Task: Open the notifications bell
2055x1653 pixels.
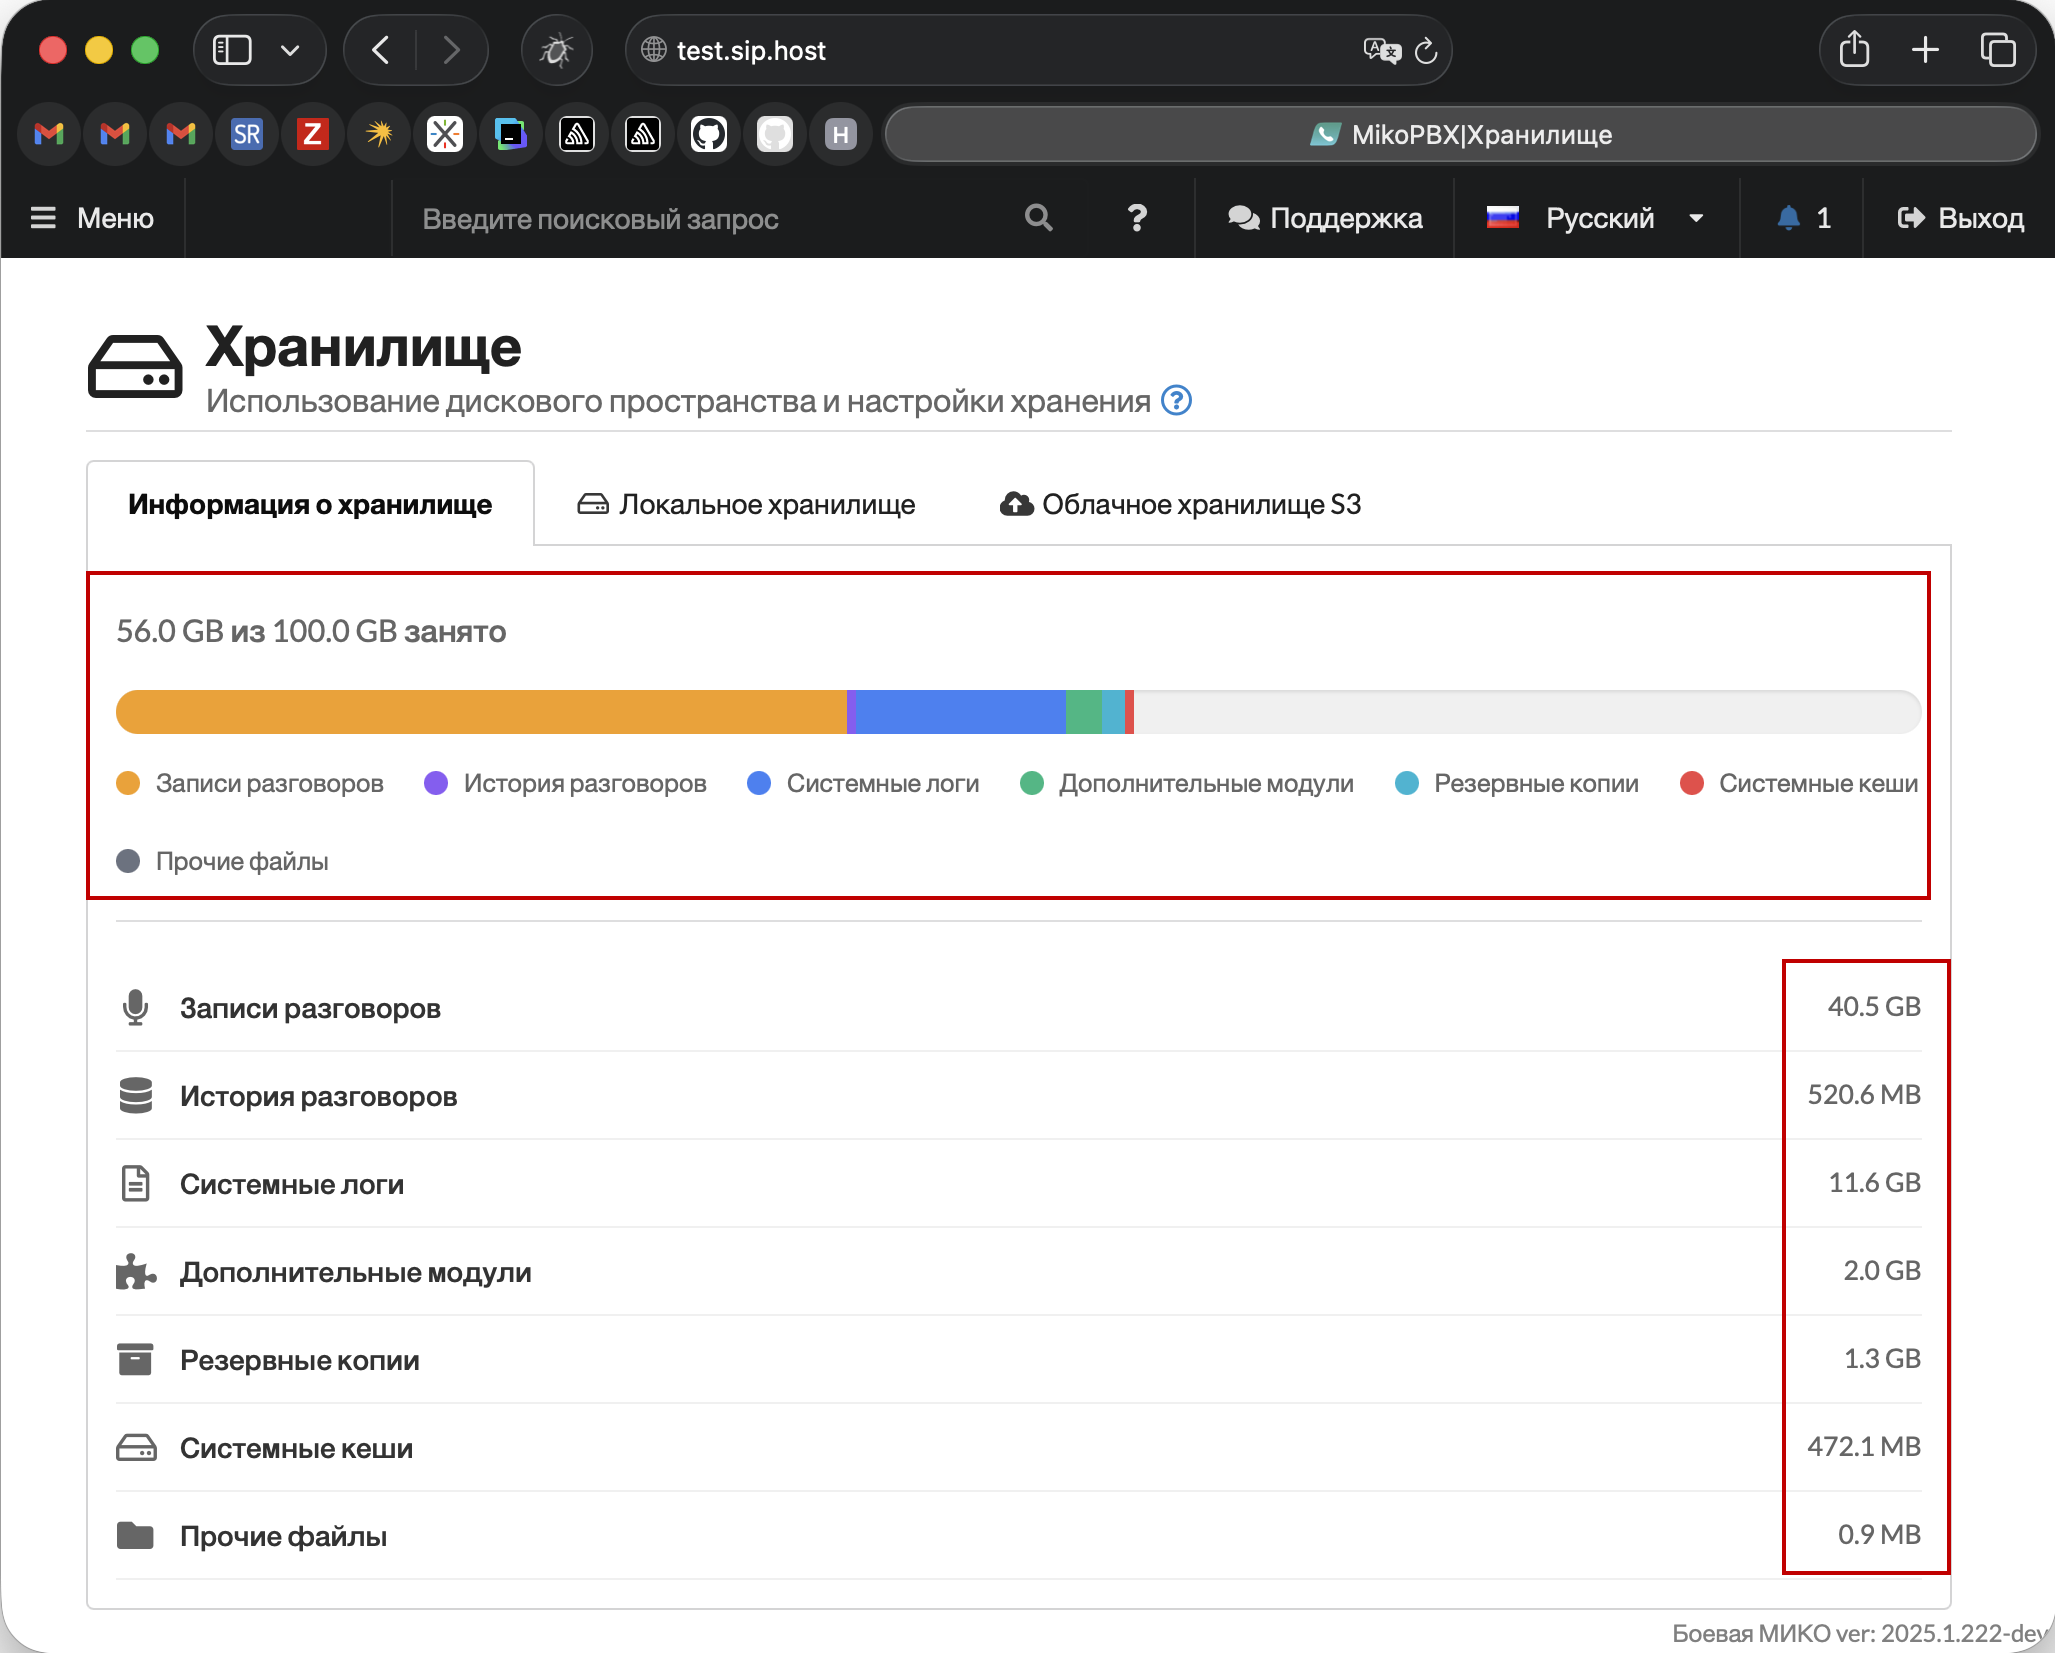Action: pyautogui.click(x=1789, y=218)
